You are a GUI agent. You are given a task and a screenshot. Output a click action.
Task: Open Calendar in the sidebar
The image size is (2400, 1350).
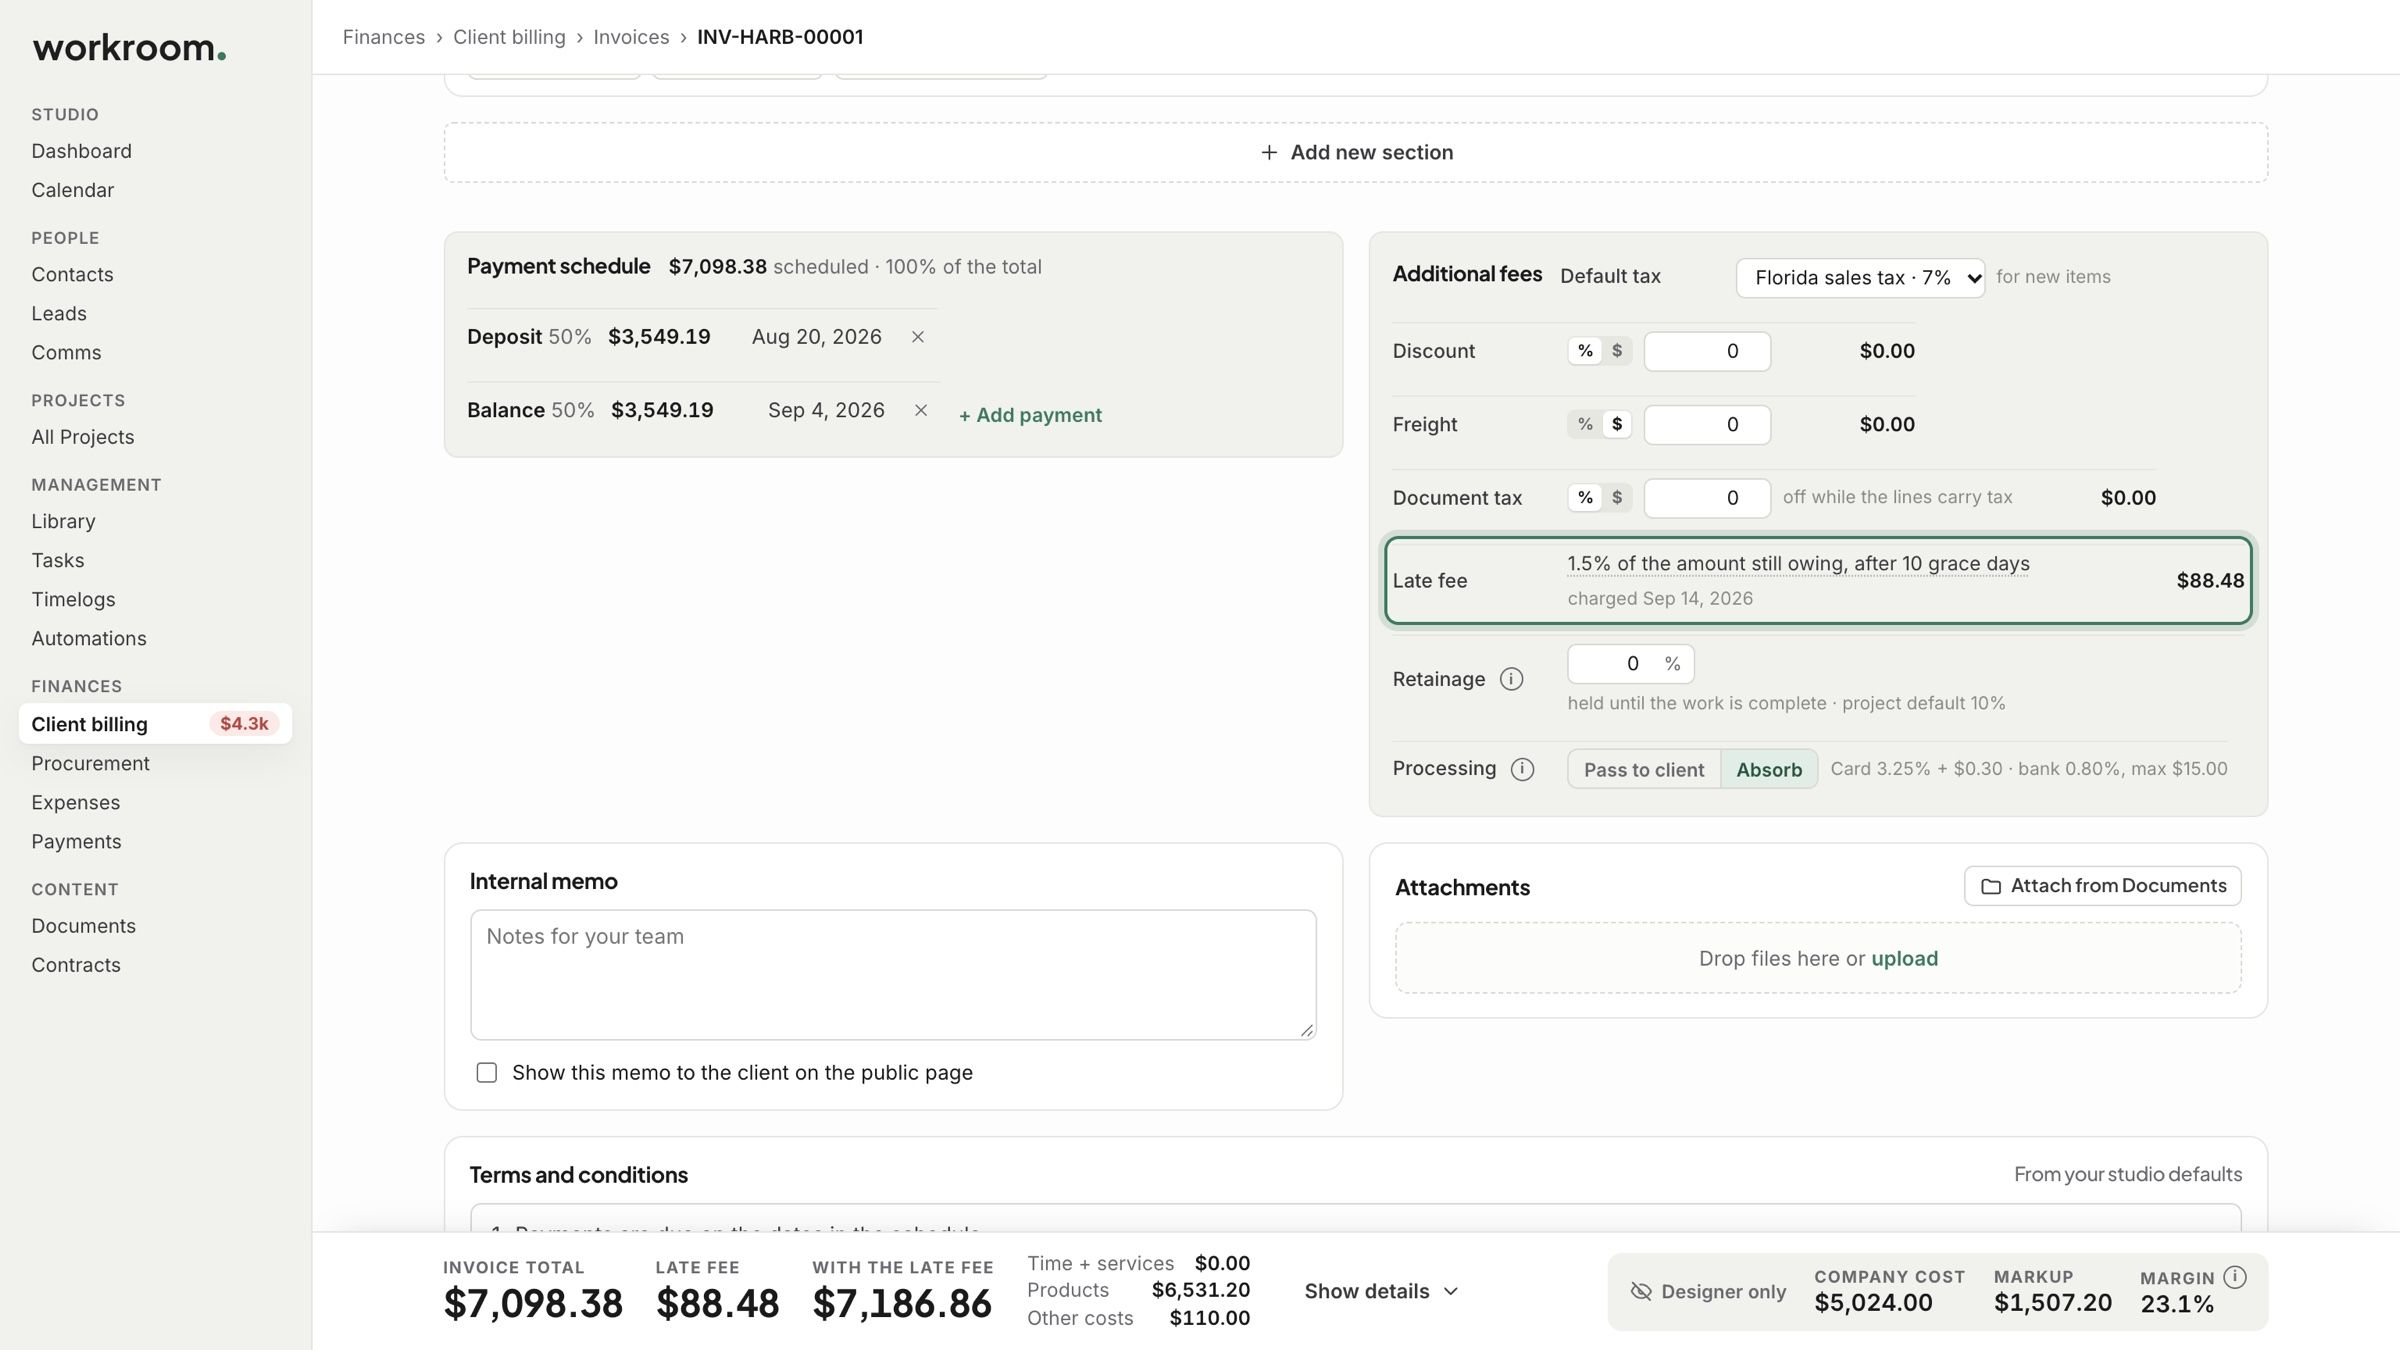click(72, 190)
